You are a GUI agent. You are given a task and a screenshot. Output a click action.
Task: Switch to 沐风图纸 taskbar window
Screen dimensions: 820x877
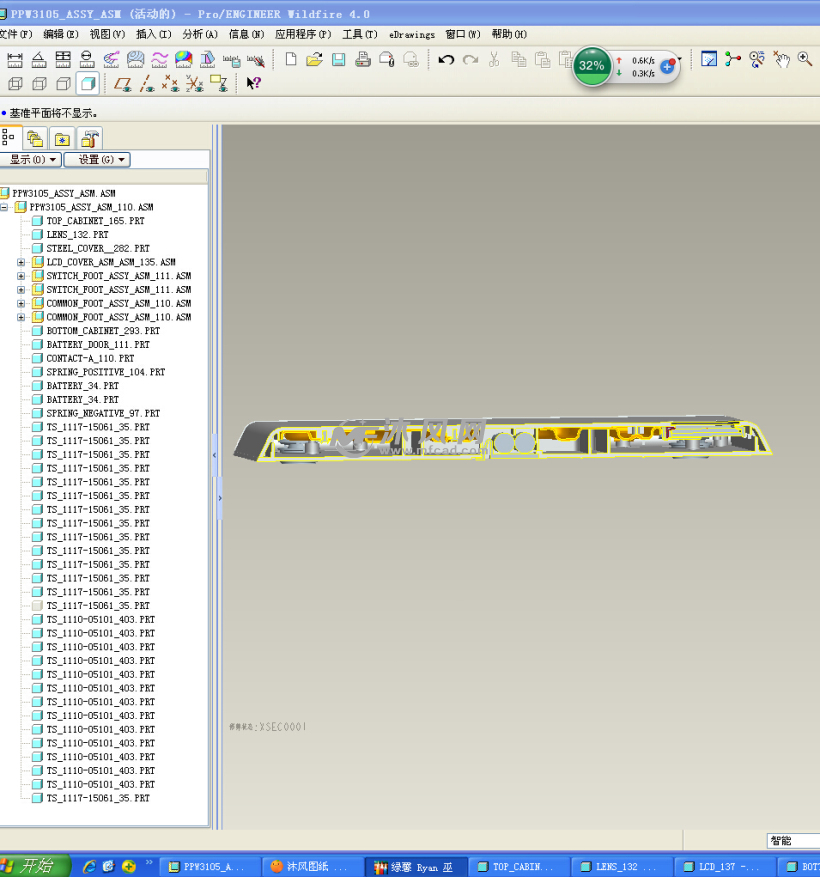(x=313, y=867)
